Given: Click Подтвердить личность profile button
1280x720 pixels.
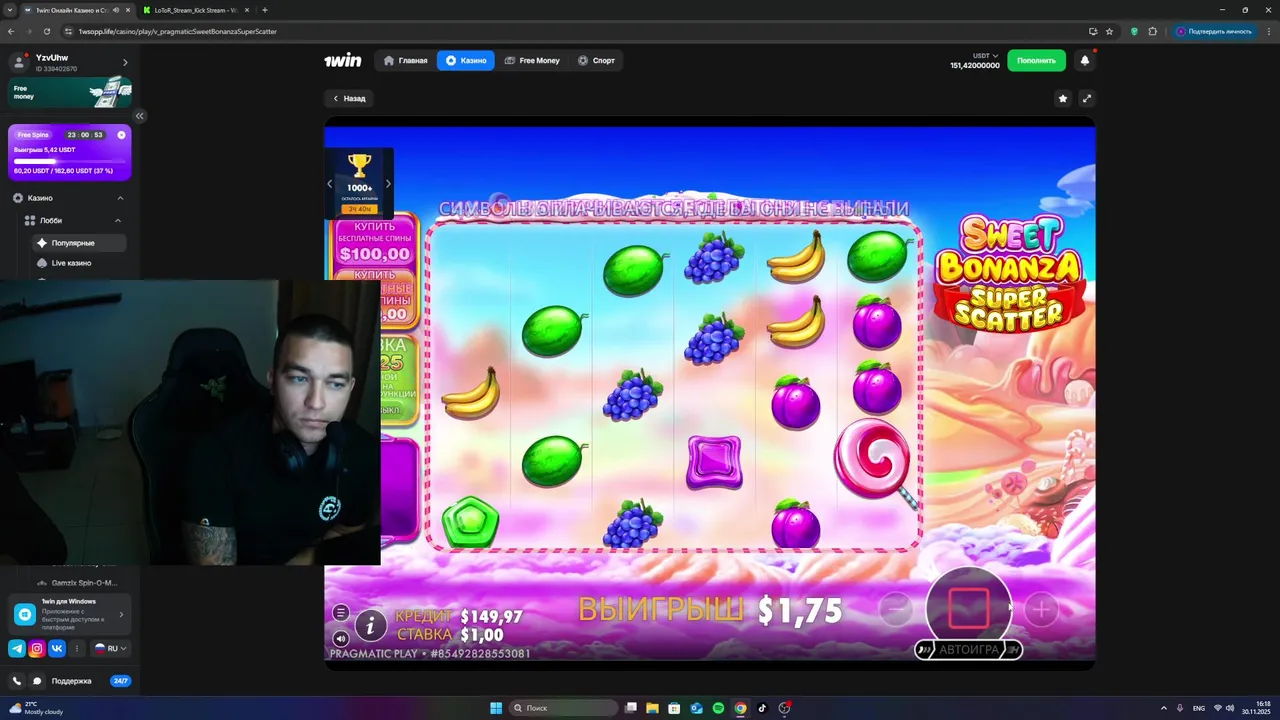Looking at the screenshot, I should click(1213, 31).
